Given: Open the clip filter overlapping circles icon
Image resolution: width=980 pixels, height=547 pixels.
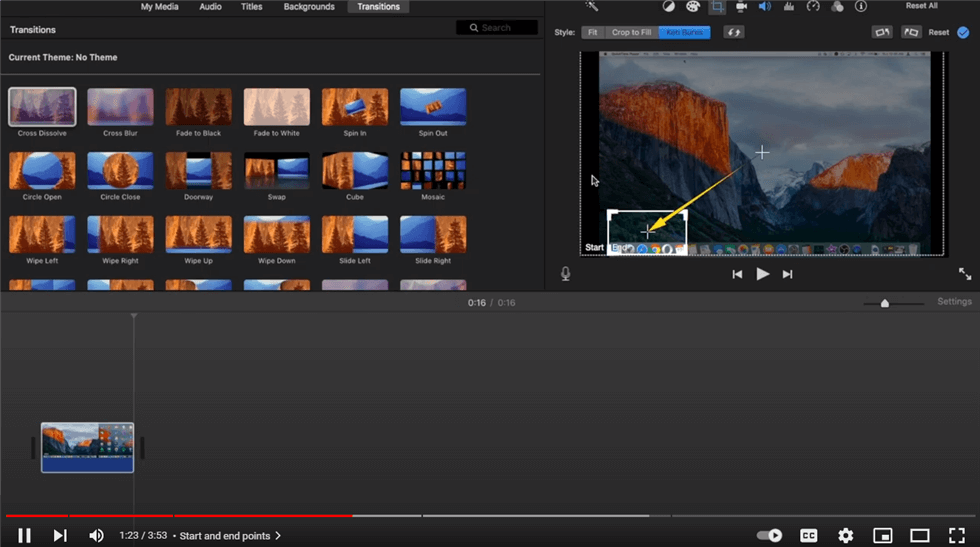Looking at the screenshot, I should 837,6.
